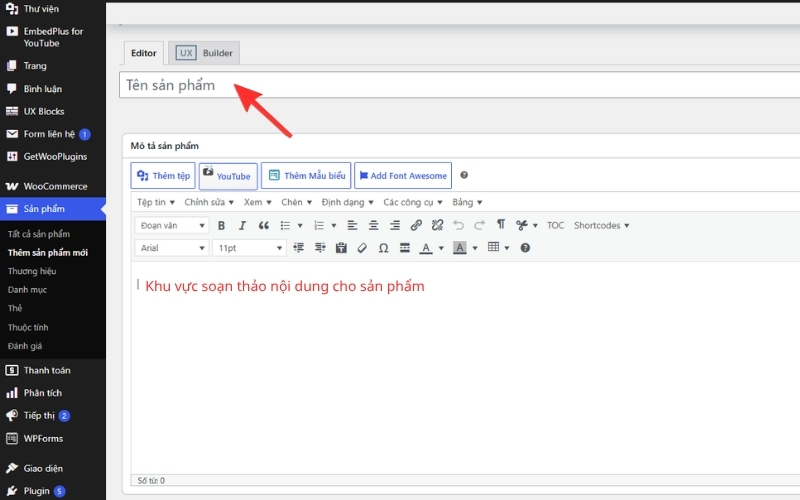
Task: Open the Định dạng menu
Action: click(347, 203)
